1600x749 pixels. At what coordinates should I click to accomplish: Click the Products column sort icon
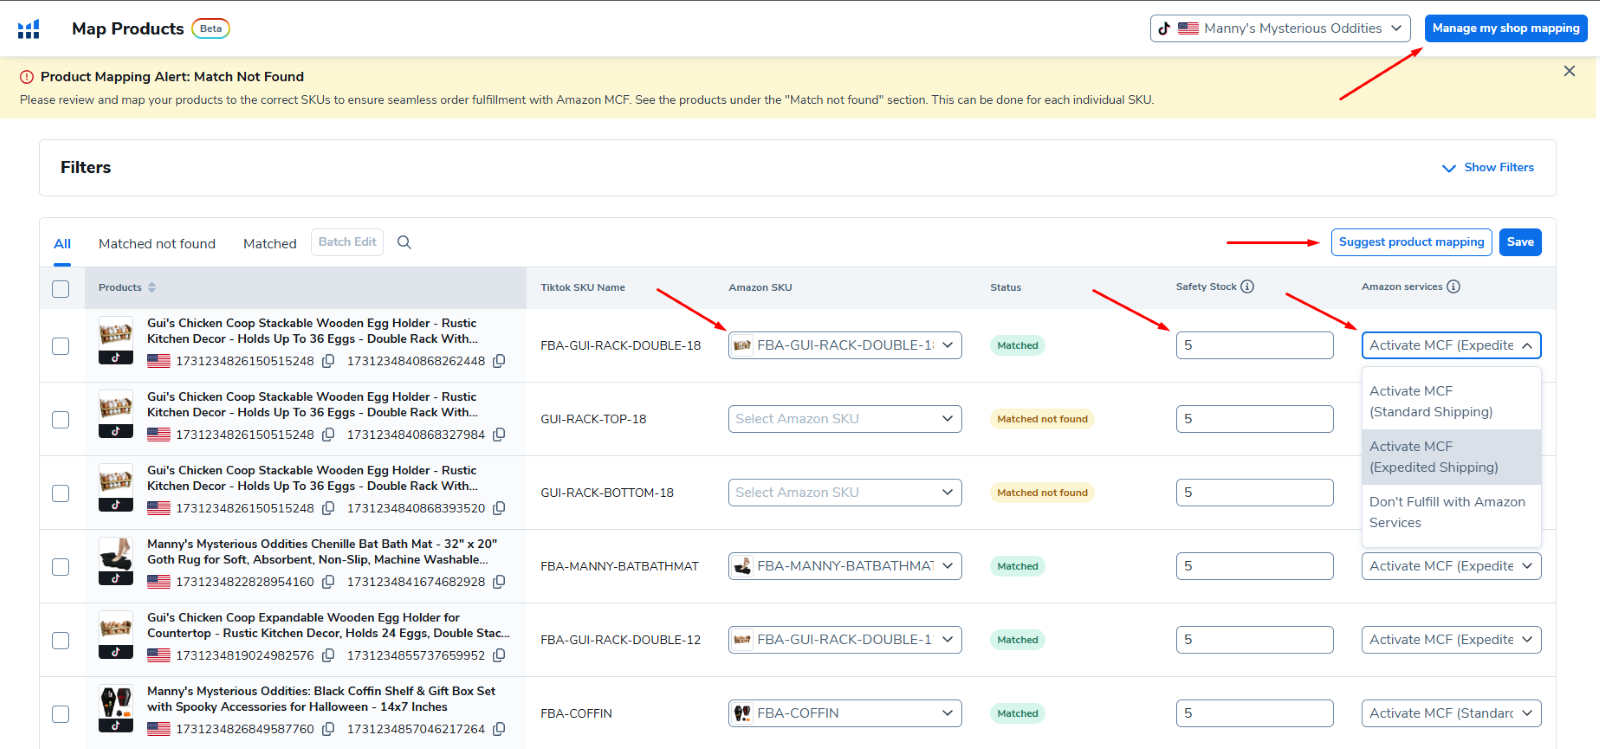[152, 288]
